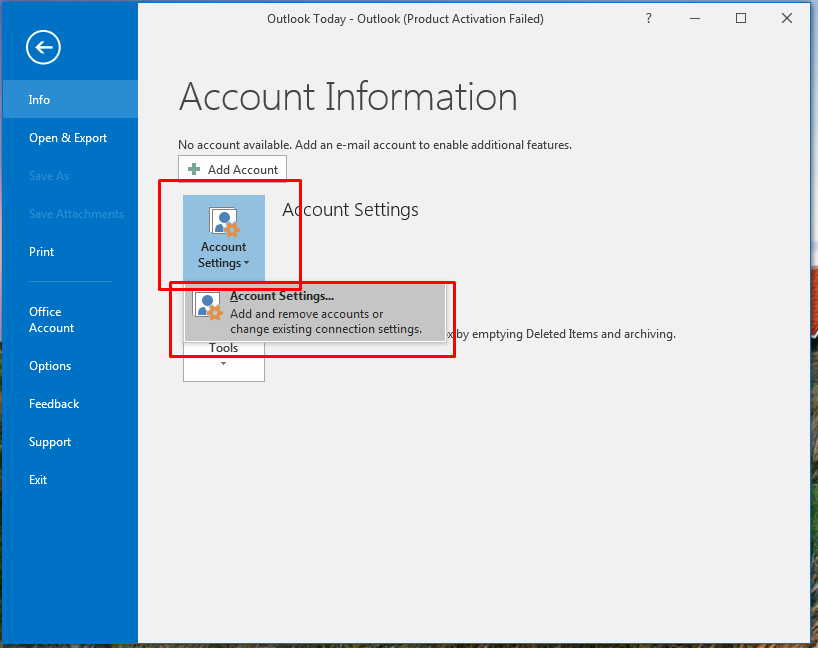Viewport: 818px width, 648px height.
Task: Minimize the Outlook window
Action: point(695,19)
